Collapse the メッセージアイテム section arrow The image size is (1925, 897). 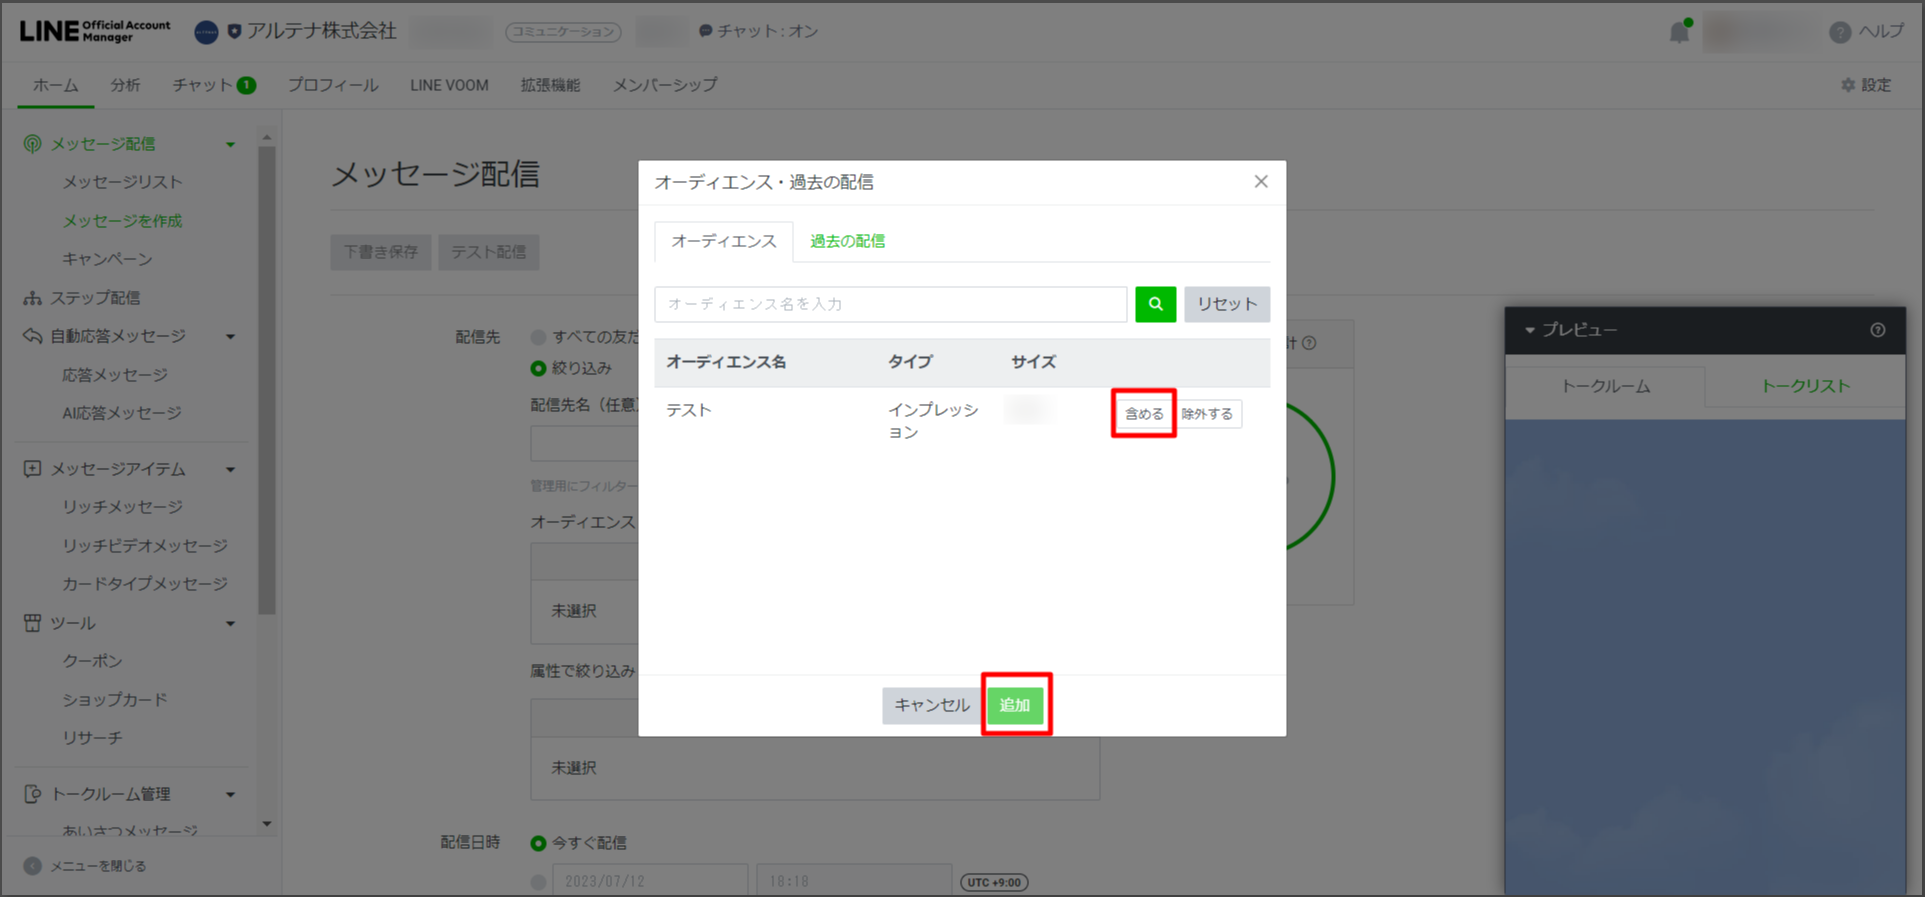(x=231, y=469)
